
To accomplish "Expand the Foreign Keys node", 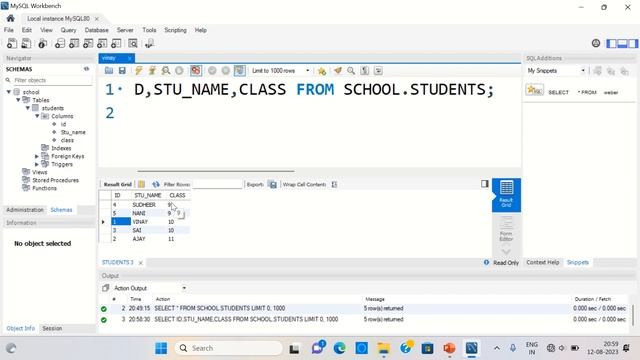I will tap(37, 156).
